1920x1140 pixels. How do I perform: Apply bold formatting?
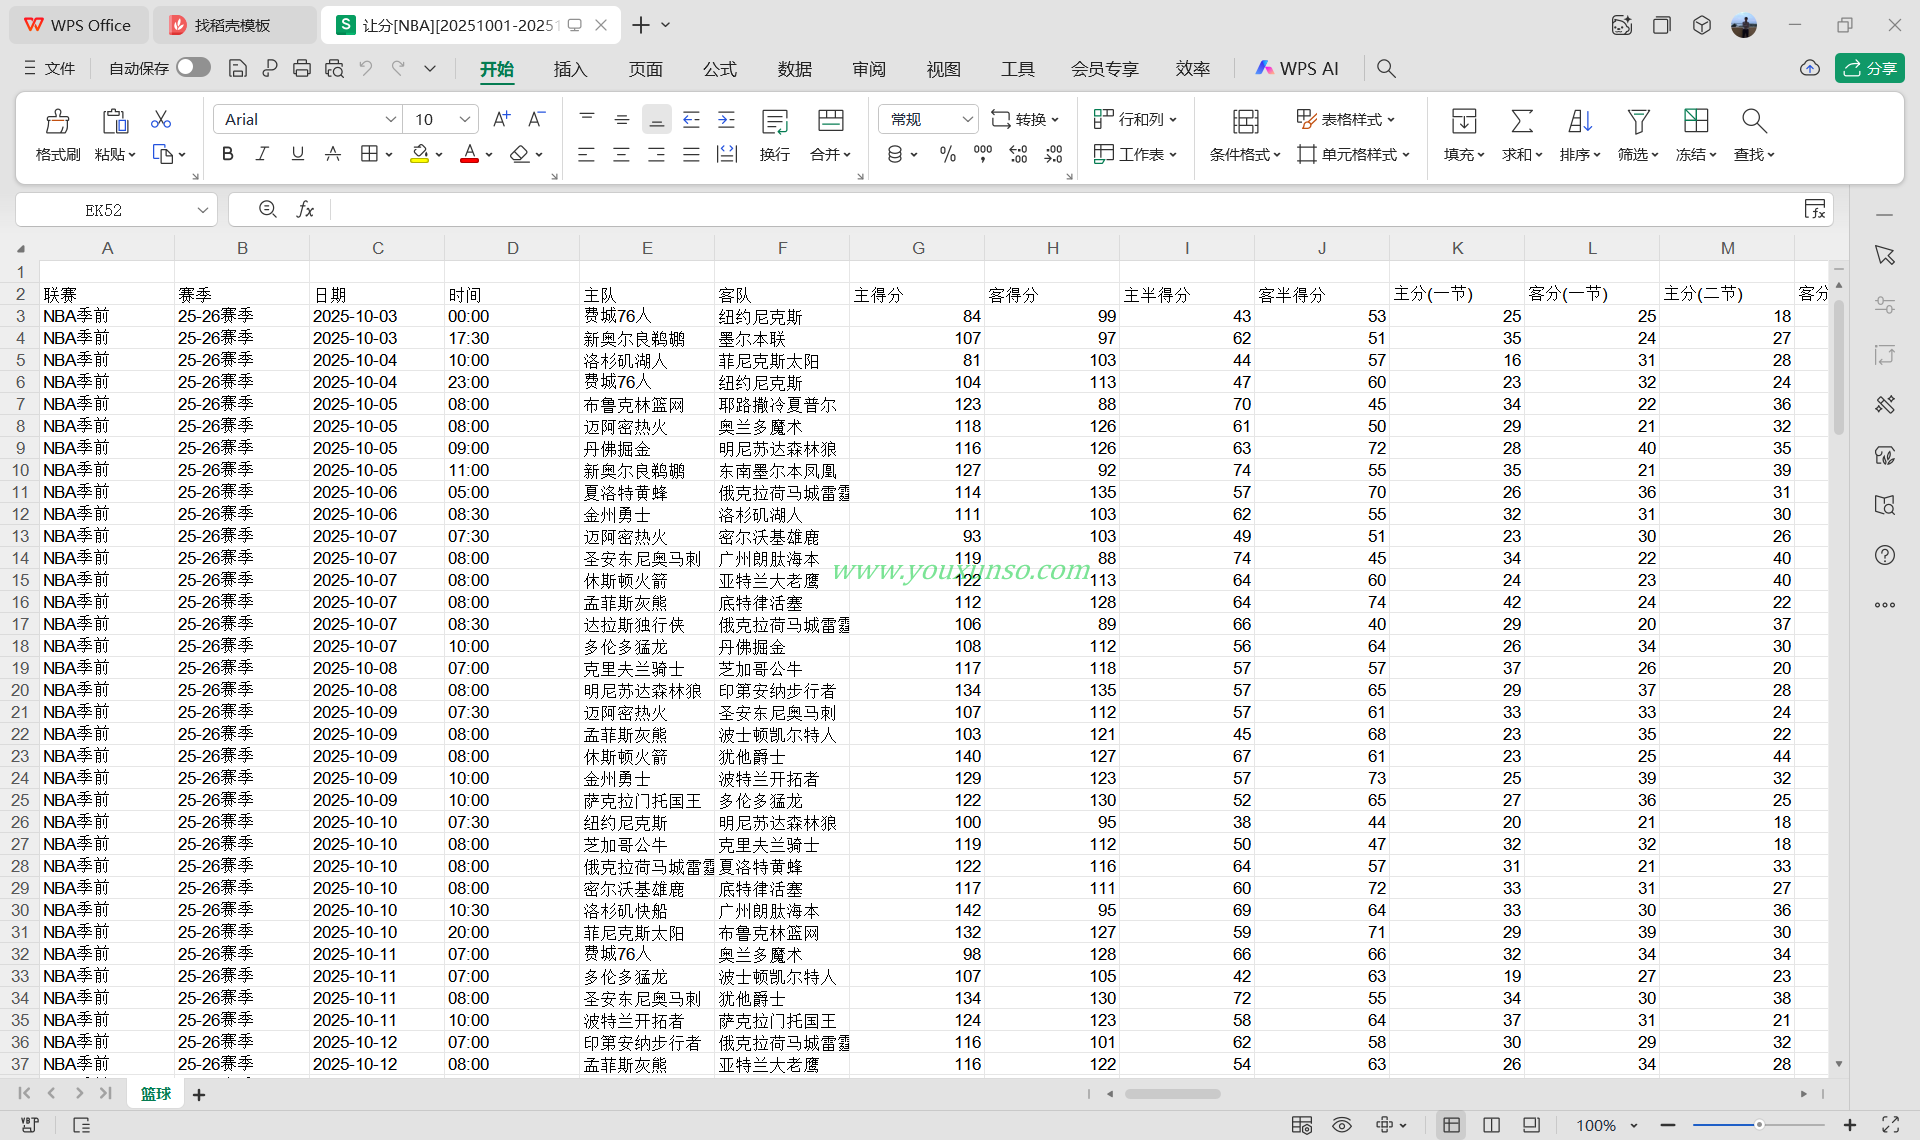coord(228,154)
